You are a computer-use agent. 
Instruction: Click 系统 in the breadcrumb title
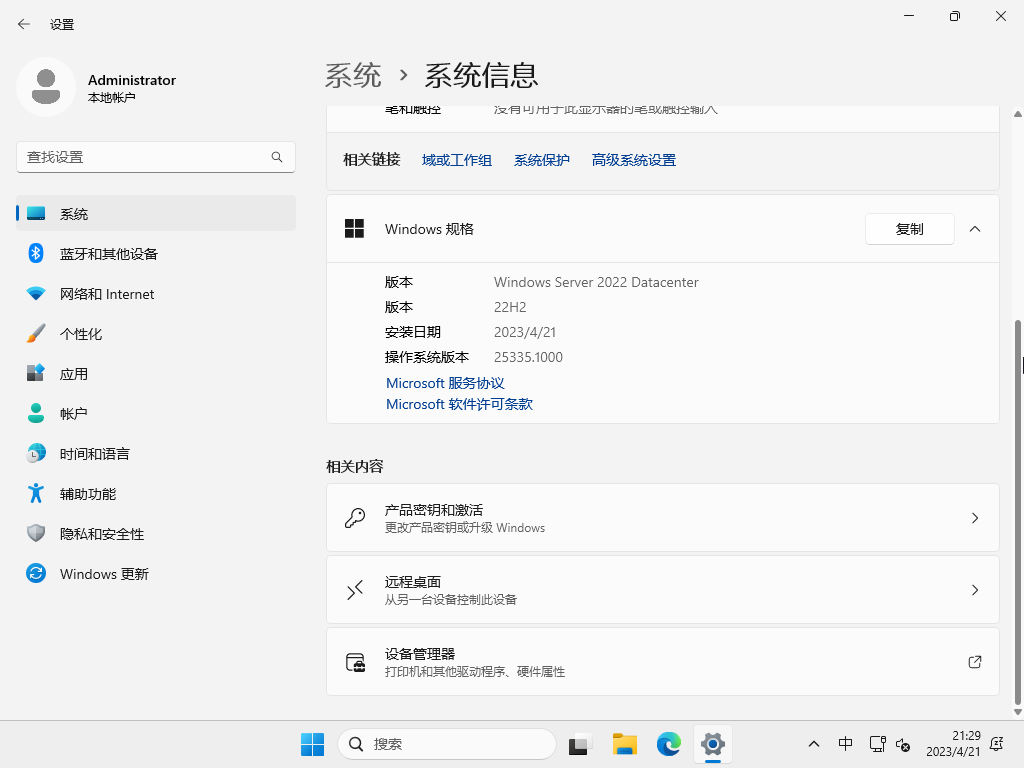pos(353,76)
